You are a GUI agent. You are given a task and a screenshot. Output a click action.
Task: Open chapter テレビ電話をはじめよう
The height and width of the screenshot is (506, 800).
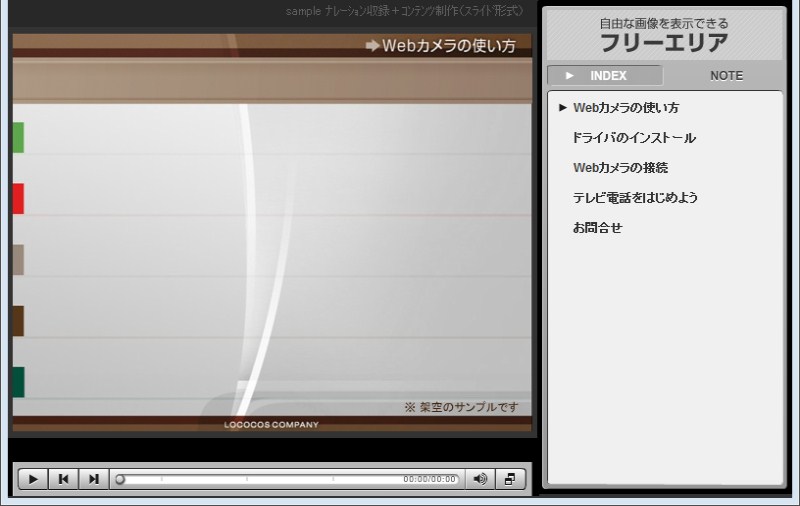pos(635,197)
